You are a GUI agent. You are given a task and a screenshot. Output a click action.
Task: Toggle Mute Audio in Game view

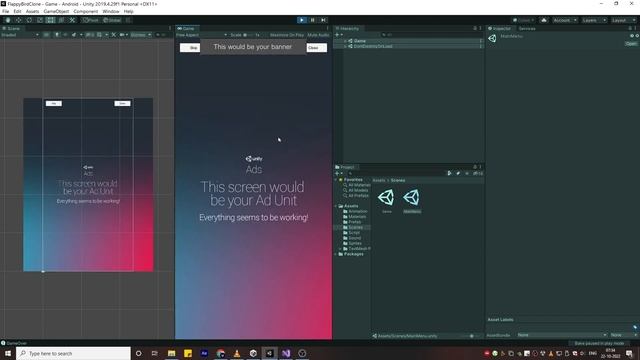pyautogui.click(x=318, y=35)
